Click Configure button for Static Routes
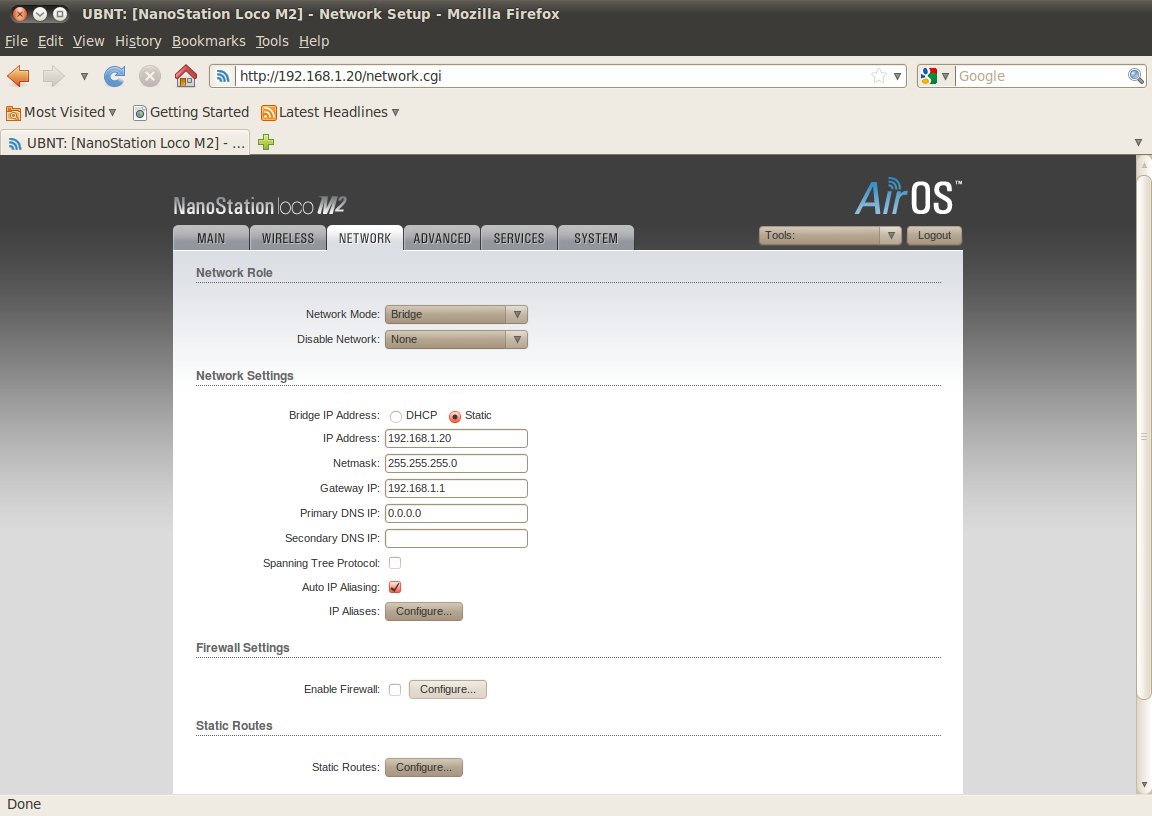Screen dimensions: 1152x816 (424, 767)
